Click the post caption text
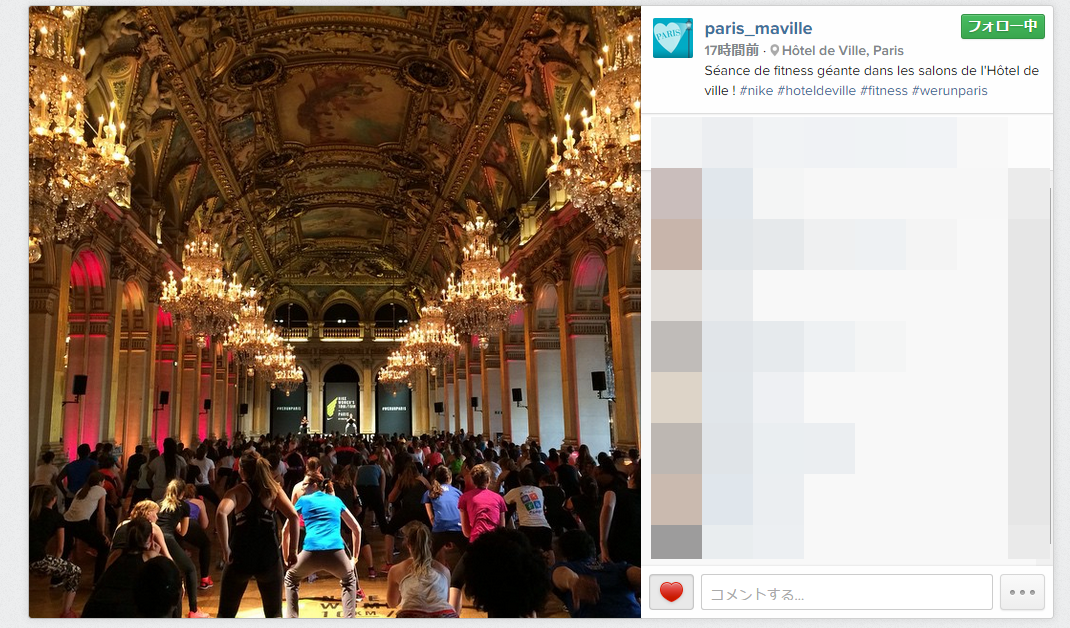The height and width of the screenshot is (628, 1070). coord(871,81)
